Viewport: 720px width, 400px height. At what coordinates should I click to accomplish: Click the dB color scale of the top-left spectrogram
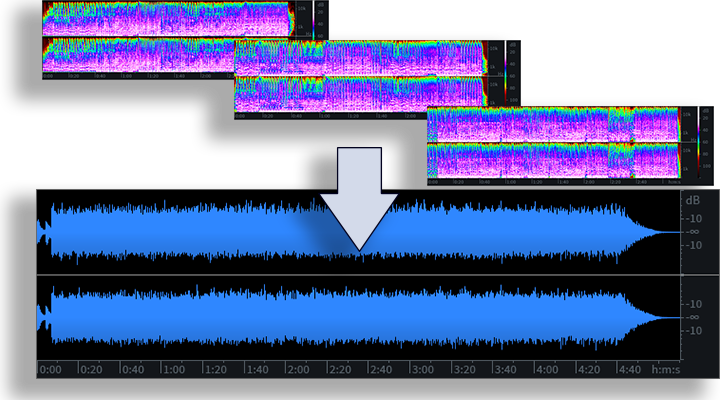point(315,21)
